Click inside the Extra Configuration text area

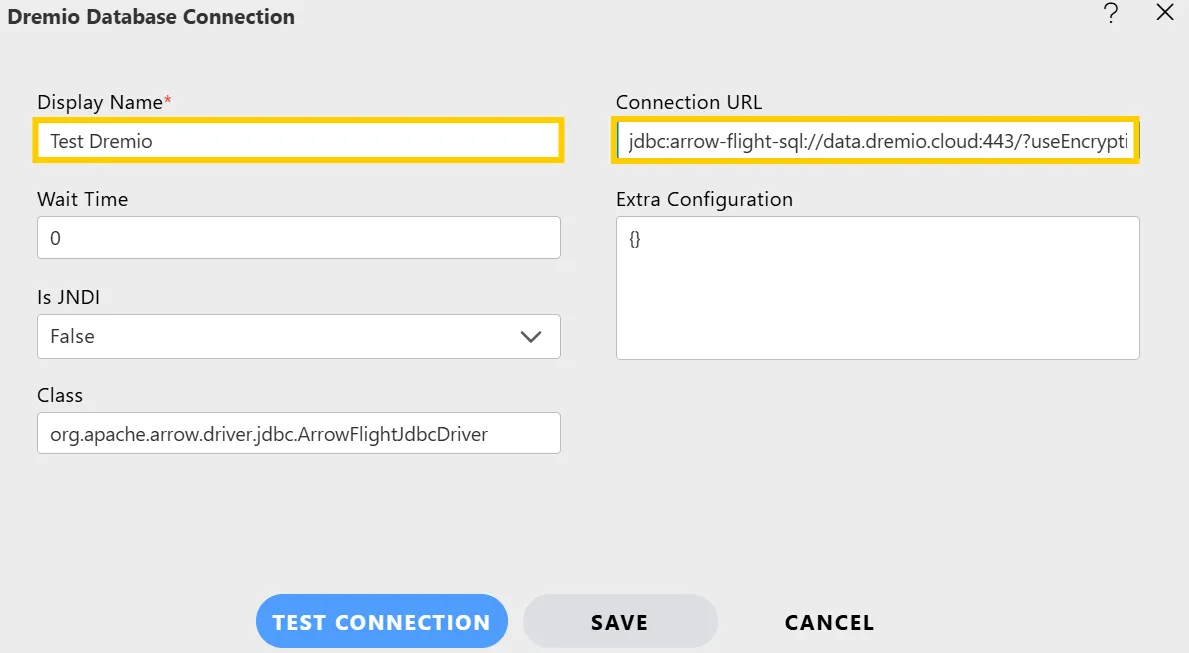pyautogui.click(x=877, y=288)
